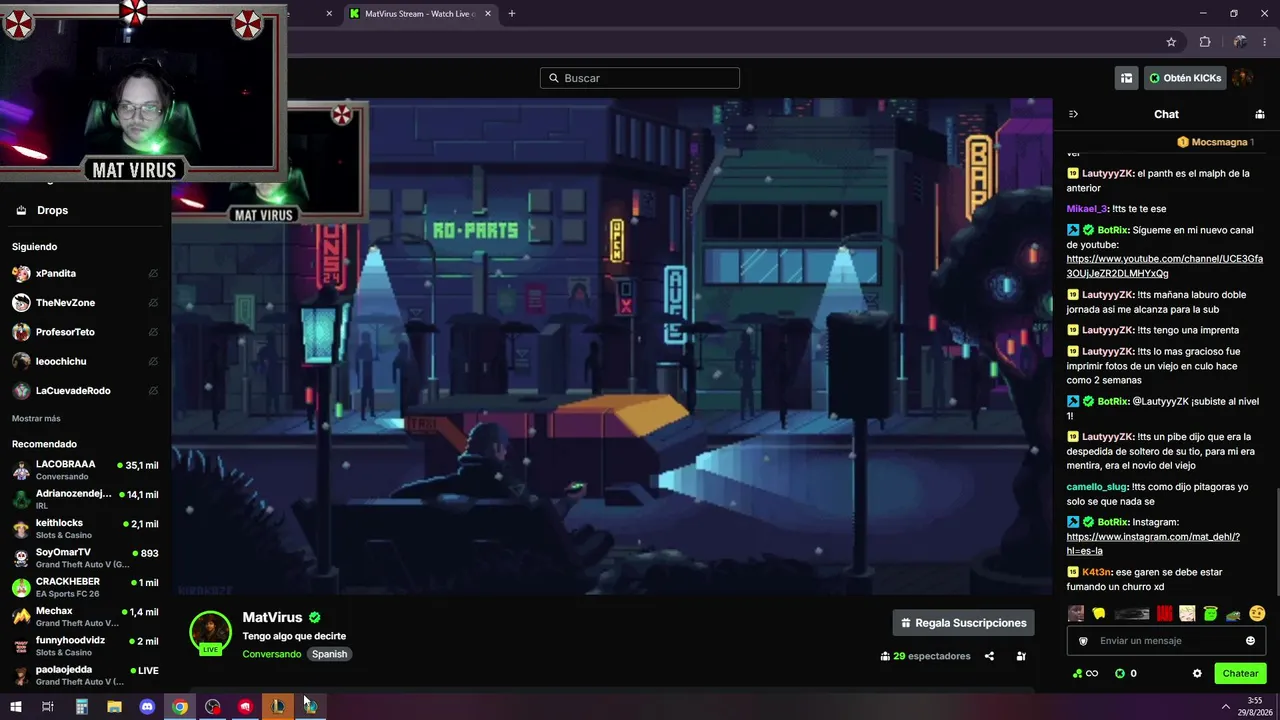This screenshot has width=1280, height=720.
Task: Toggle notifications for TheNevZone
Action: (x=153, y=302)
